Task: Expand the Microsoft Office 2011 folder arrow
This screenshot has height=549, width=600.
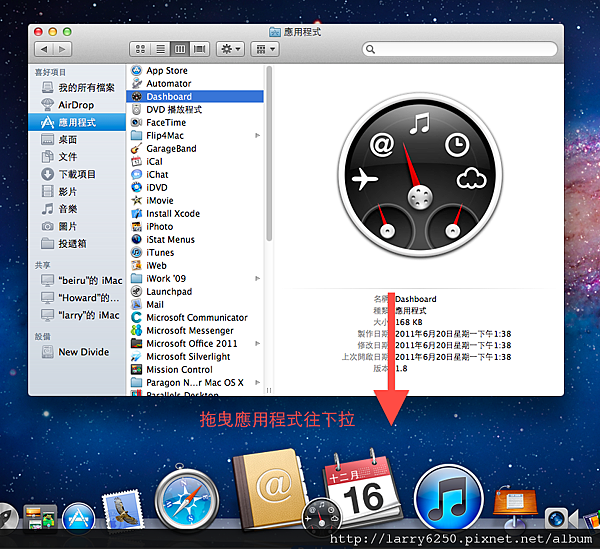Action: (258, 344)
